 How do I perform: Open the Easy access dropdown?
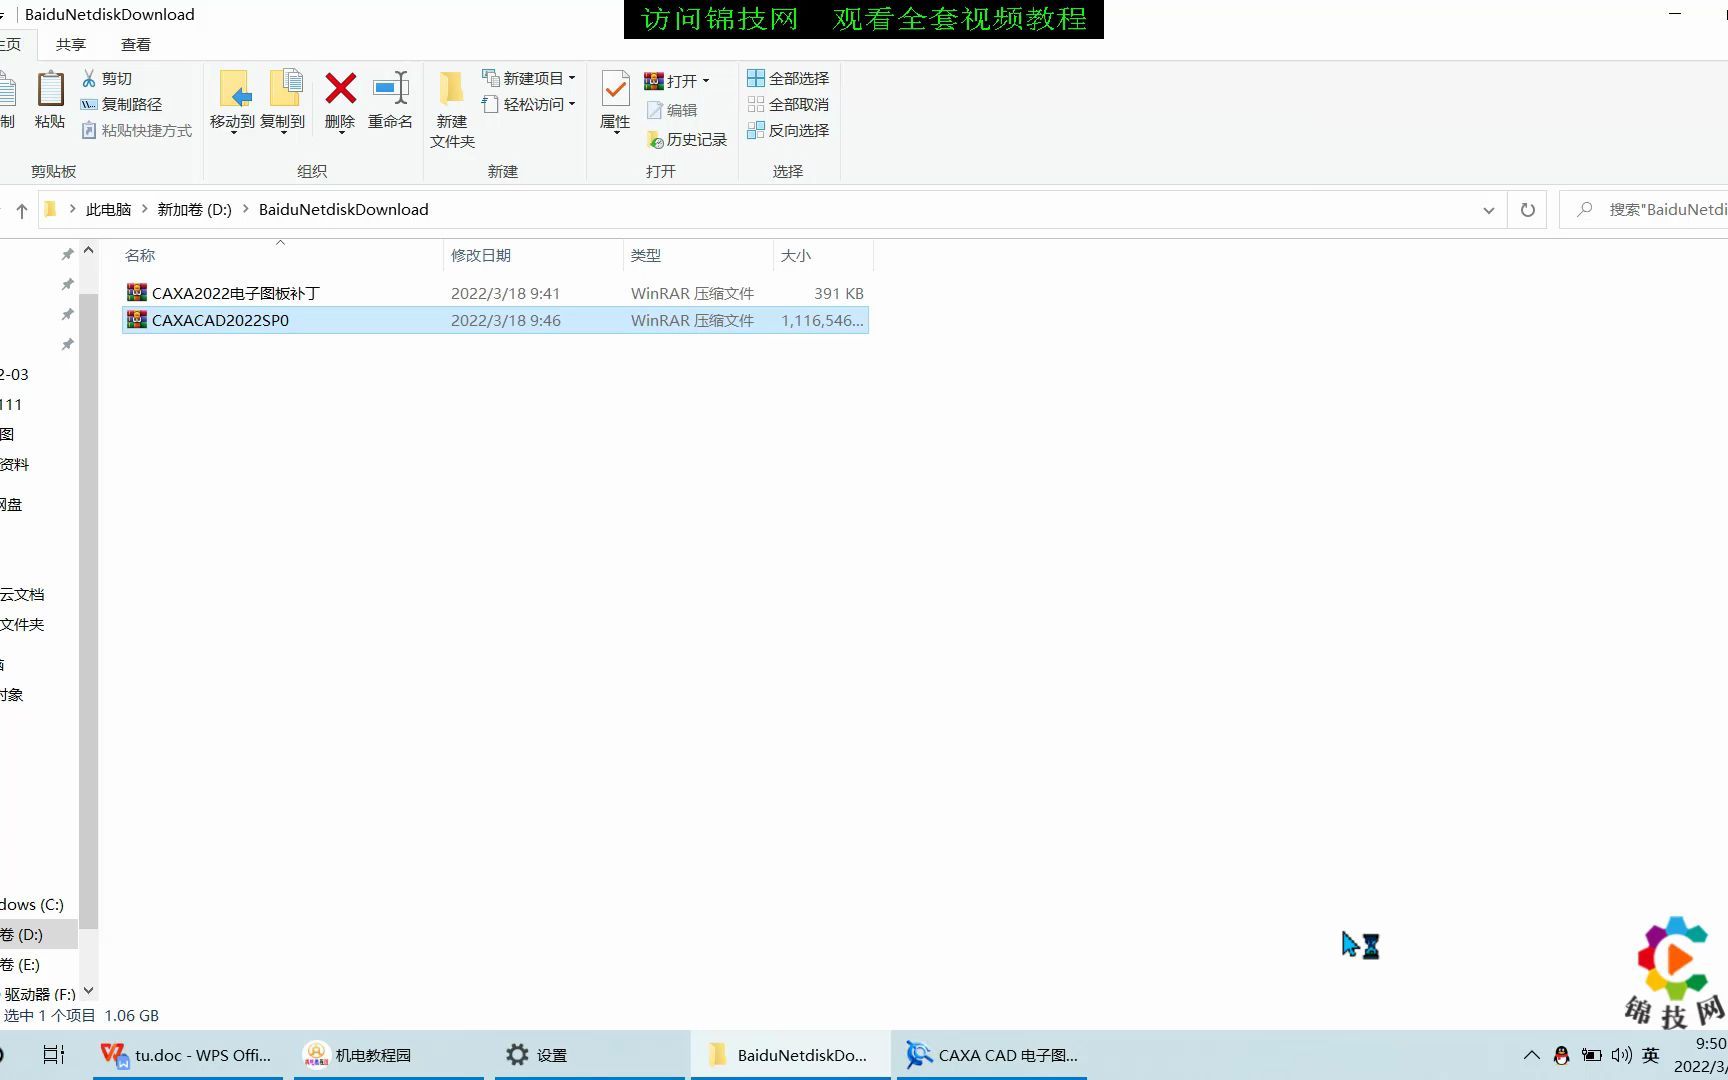(529, 104)
